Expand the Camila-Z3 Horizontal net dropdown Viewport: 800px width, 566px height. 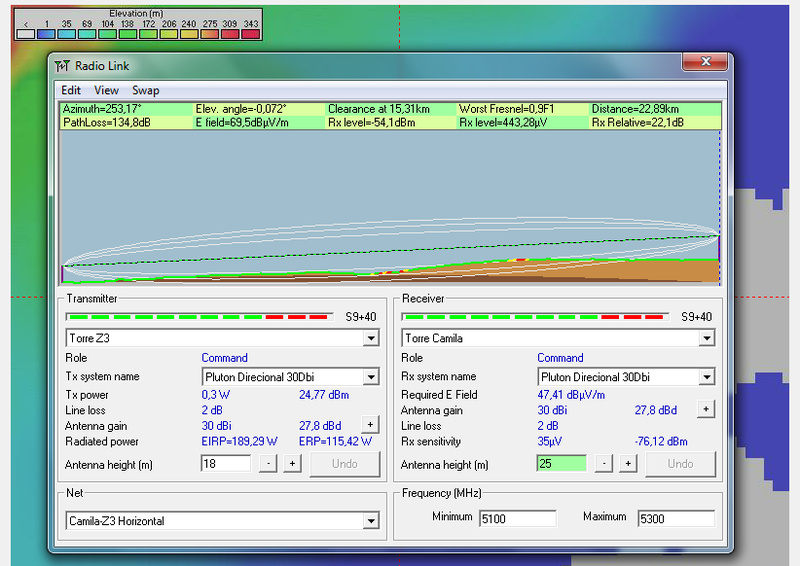tap(371, 520)
